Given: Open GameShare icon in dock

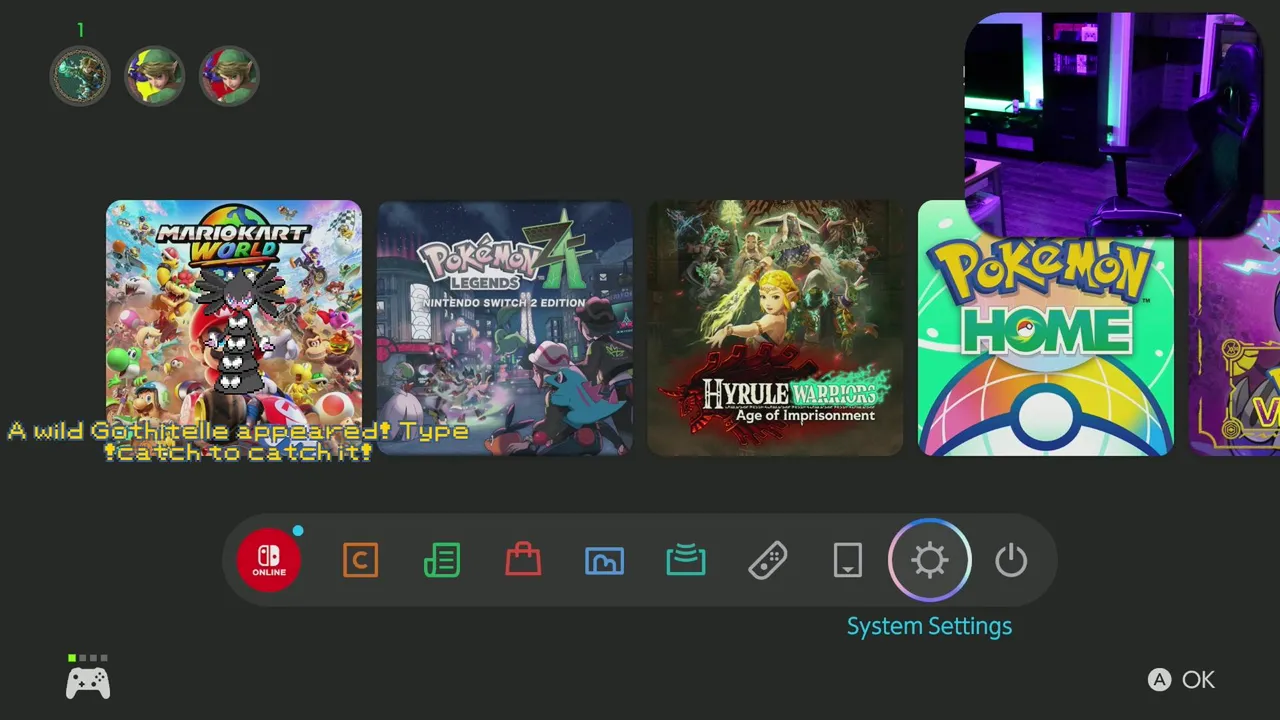Looking at the screenshot, I should [686, 560].
